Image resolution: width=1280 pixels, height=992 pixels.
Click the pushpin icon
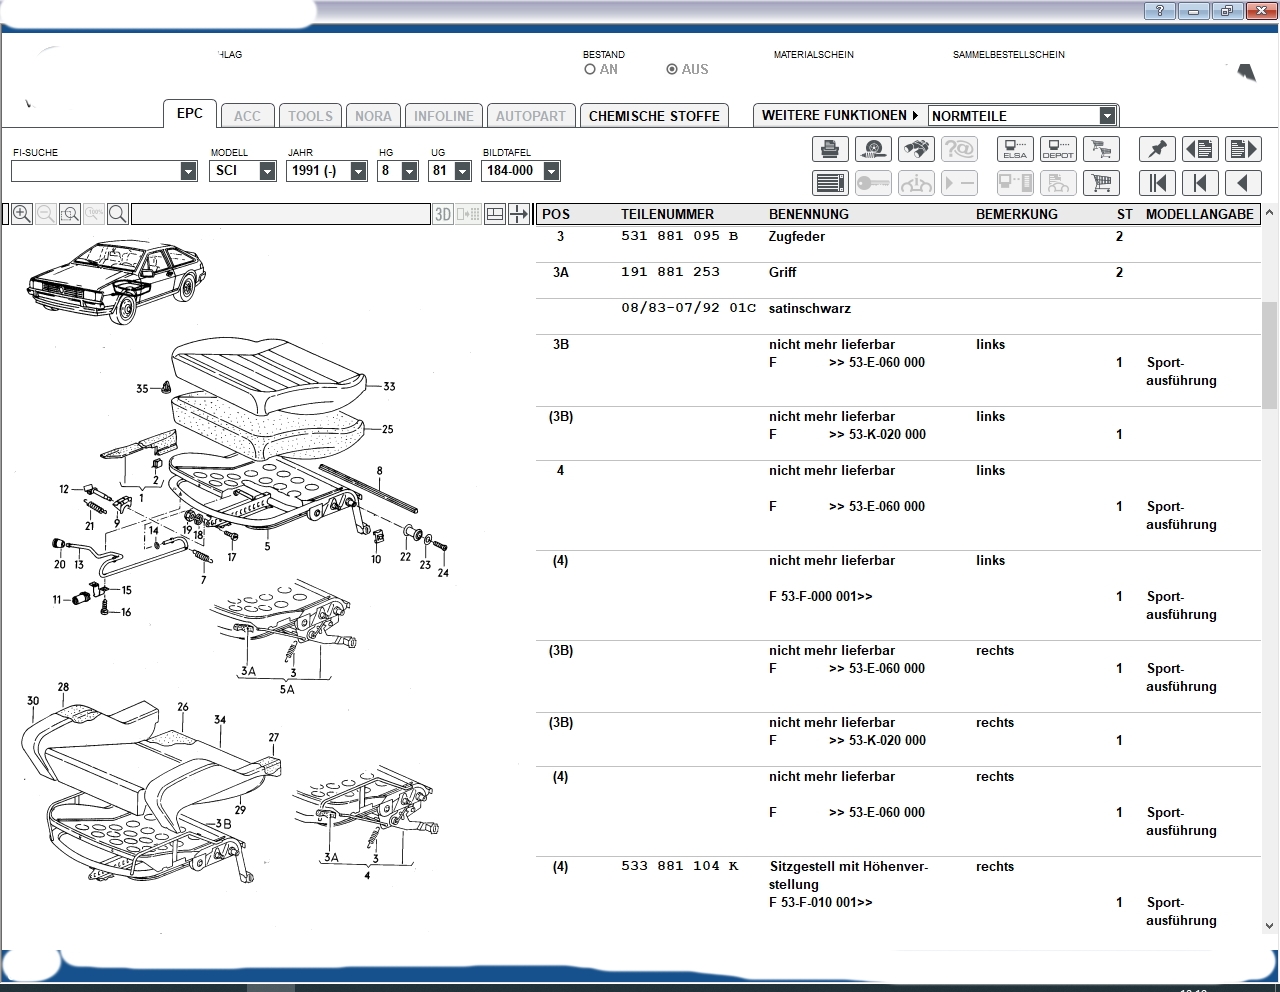click(1157, 150)
